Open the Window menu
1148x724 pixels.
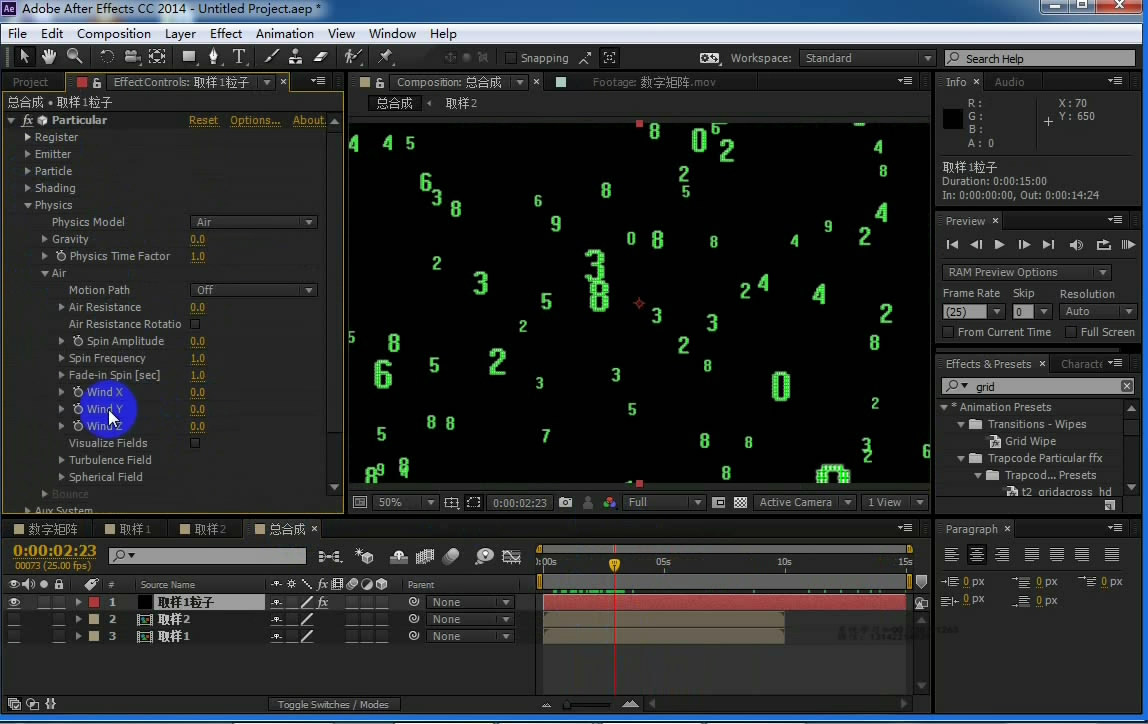(392, 34)
